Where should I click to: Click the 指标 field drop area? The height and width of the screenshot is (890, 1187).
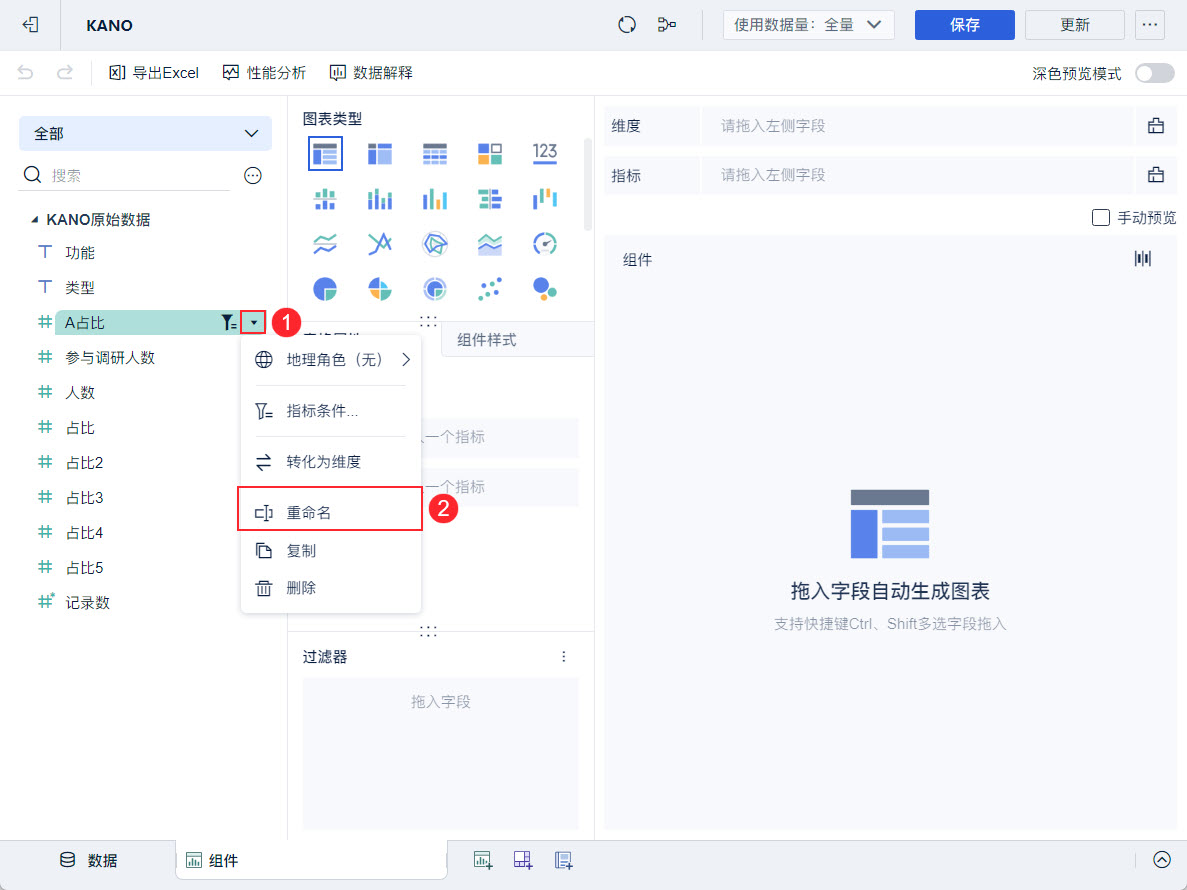tap(917, 175)
